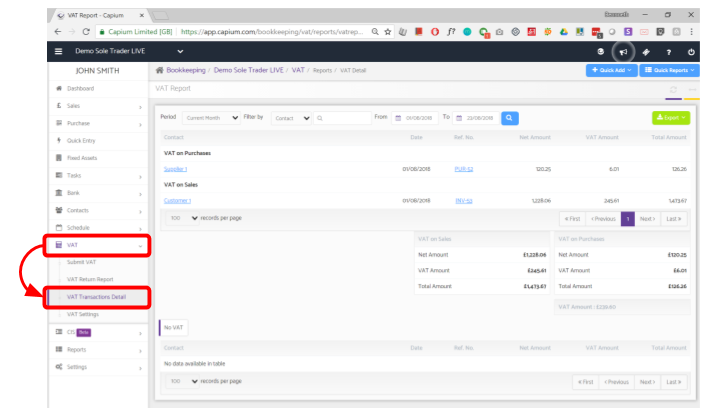Open the green Export dropdown
The height and width of the screenshot is (416, 706).
click(x=671, y=118)
